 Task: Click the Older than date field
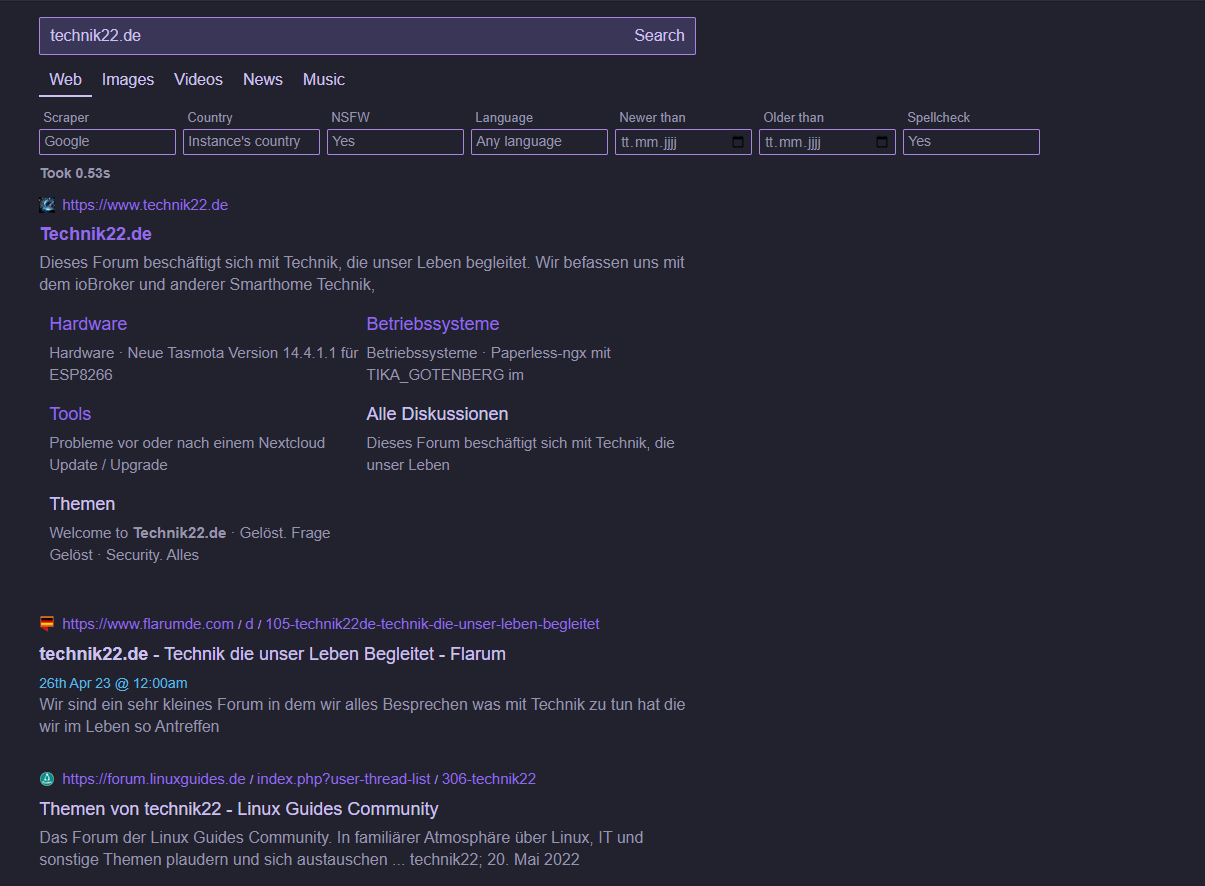click(828, 142)
